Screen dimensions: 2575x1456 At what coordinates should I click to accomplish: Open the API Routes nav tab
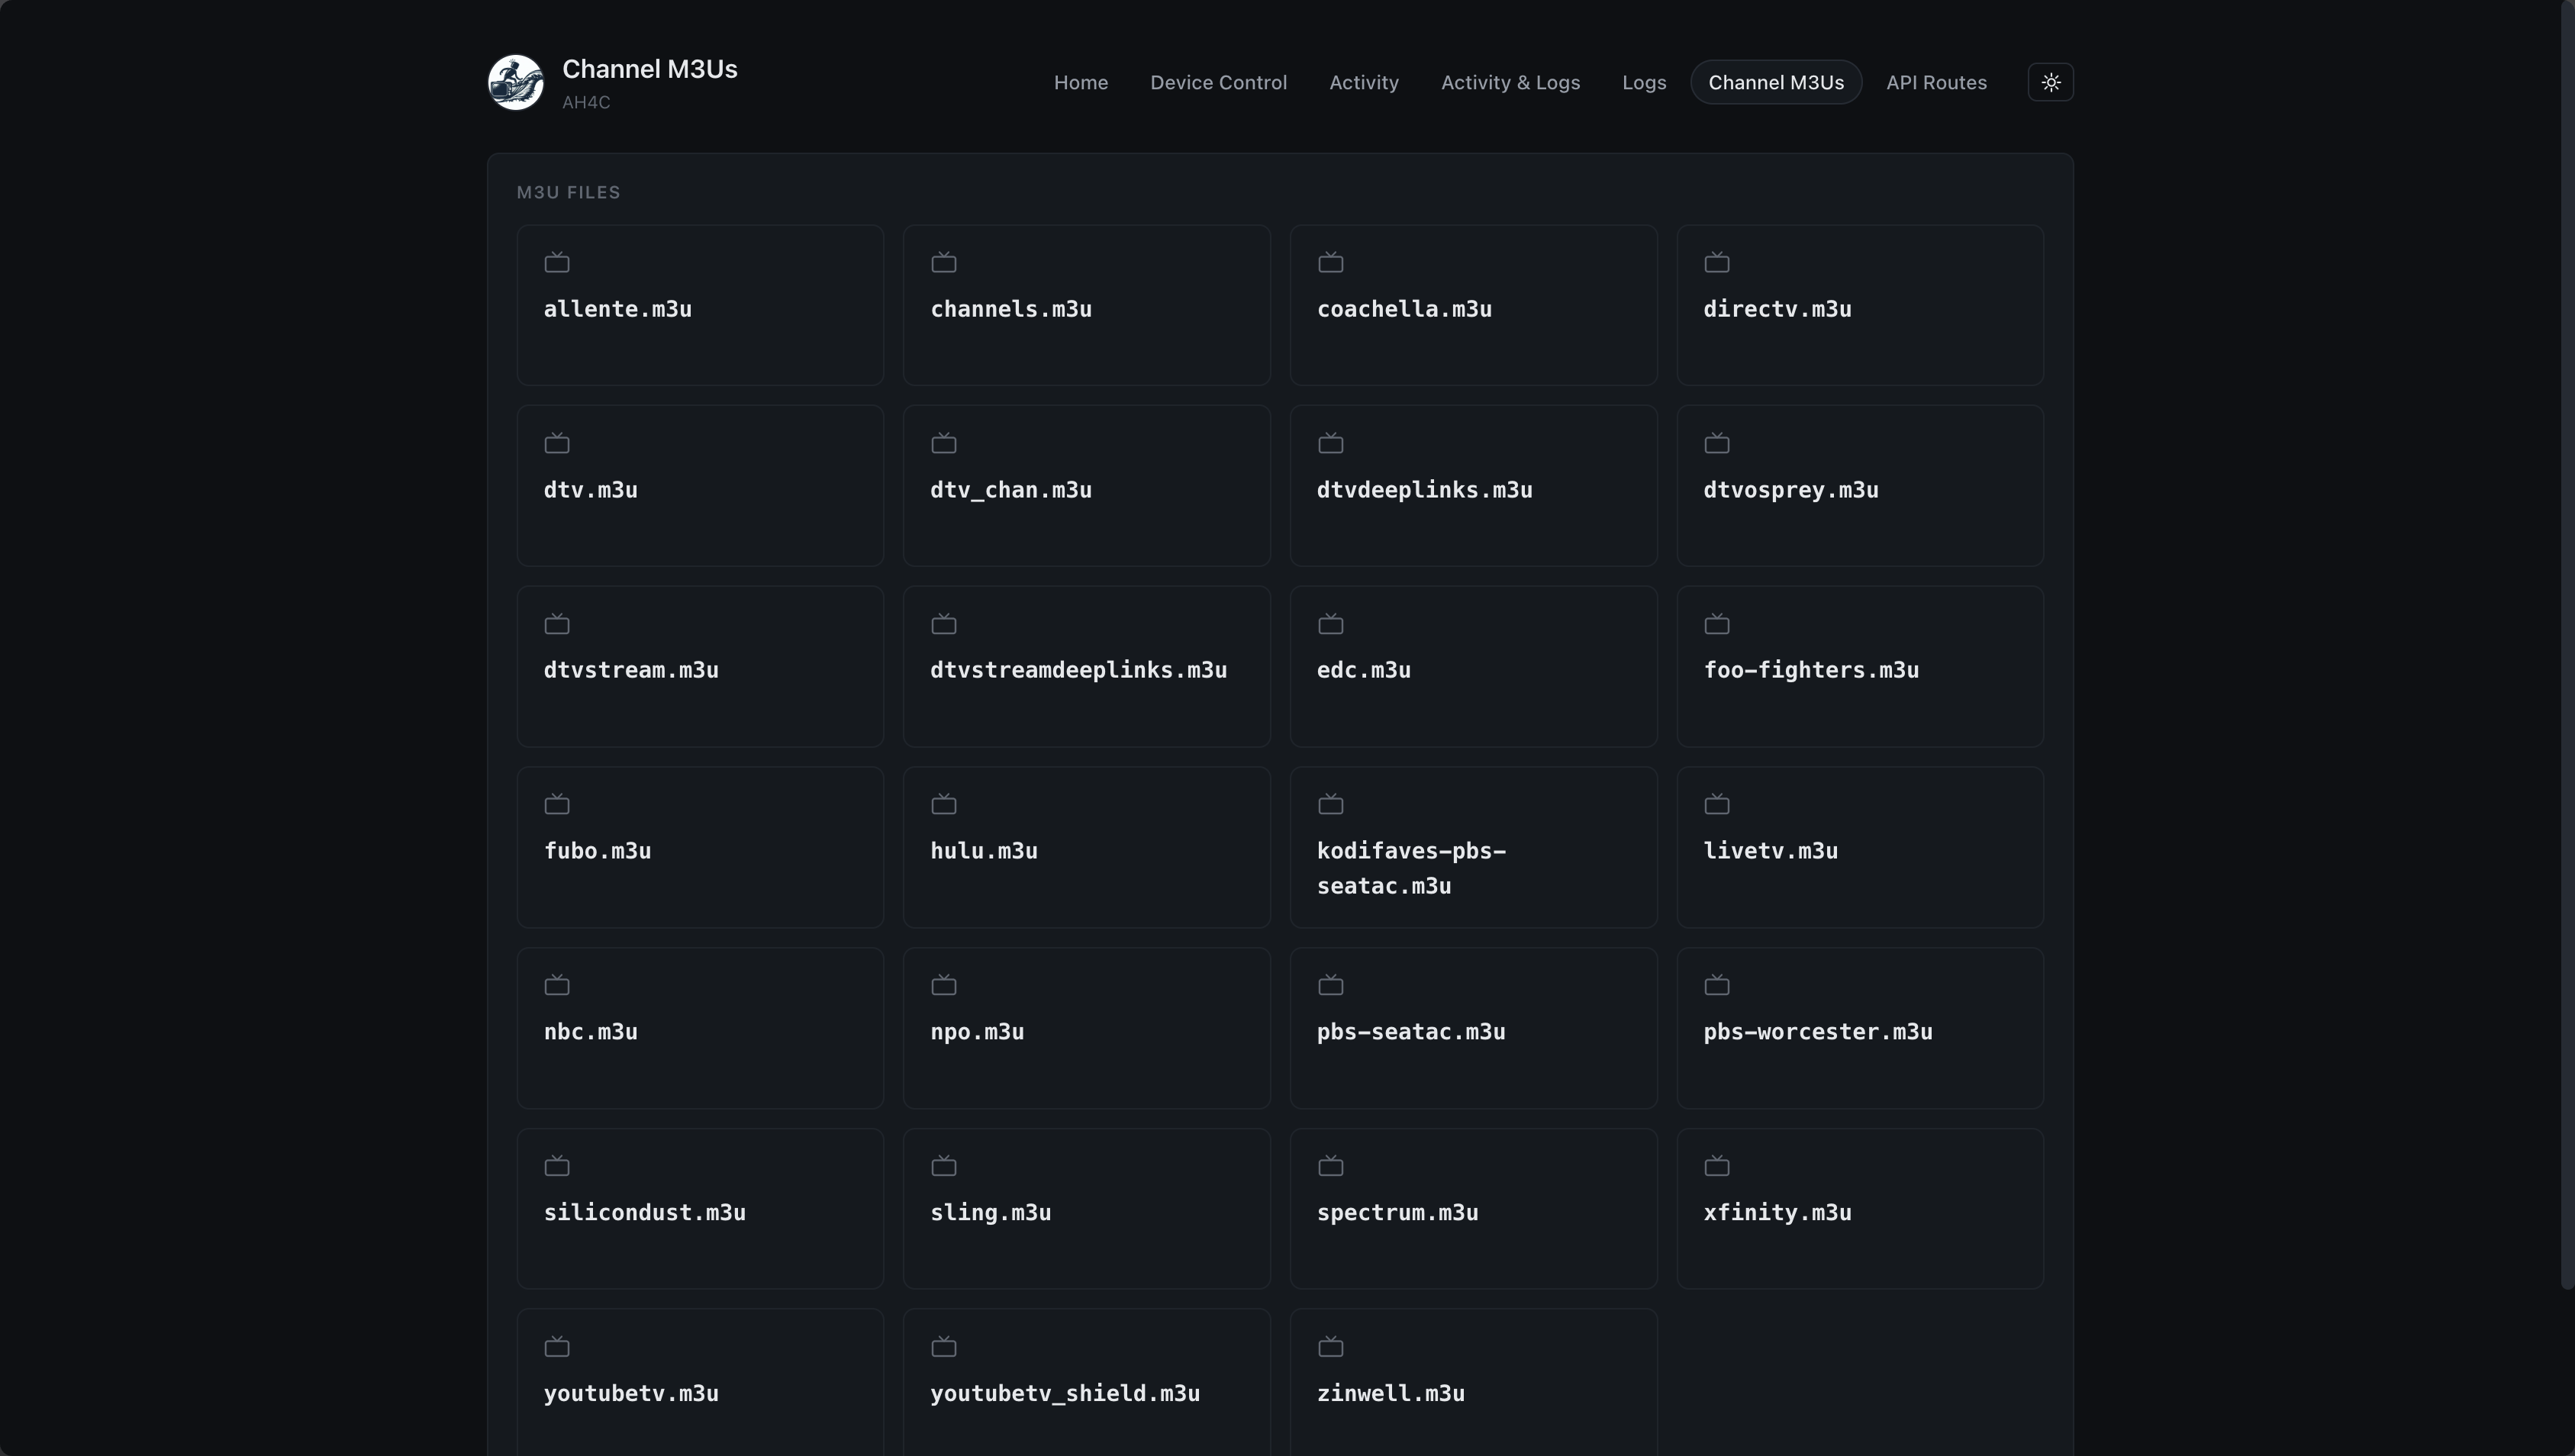pyautogui.click(x=1936, y=82)
